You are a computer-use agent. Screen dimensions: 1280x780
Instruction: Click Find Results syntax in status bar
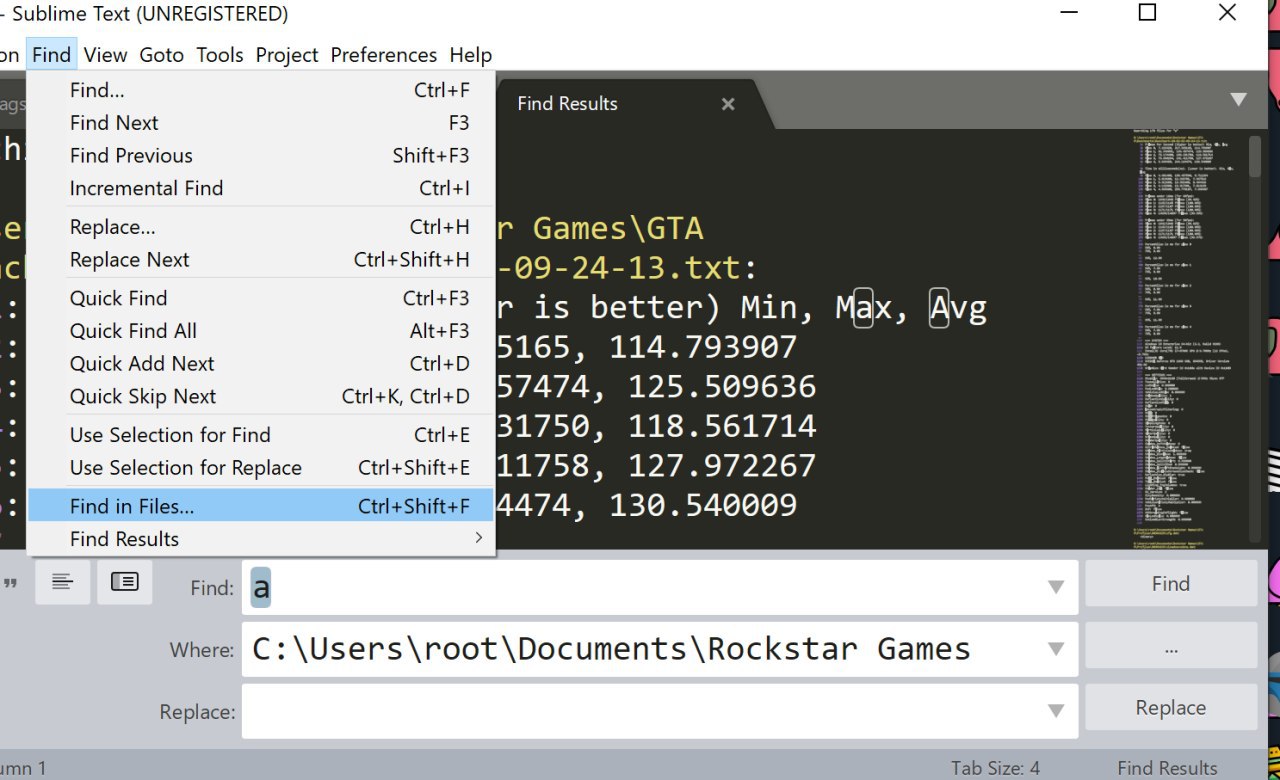coord(1167,768)
